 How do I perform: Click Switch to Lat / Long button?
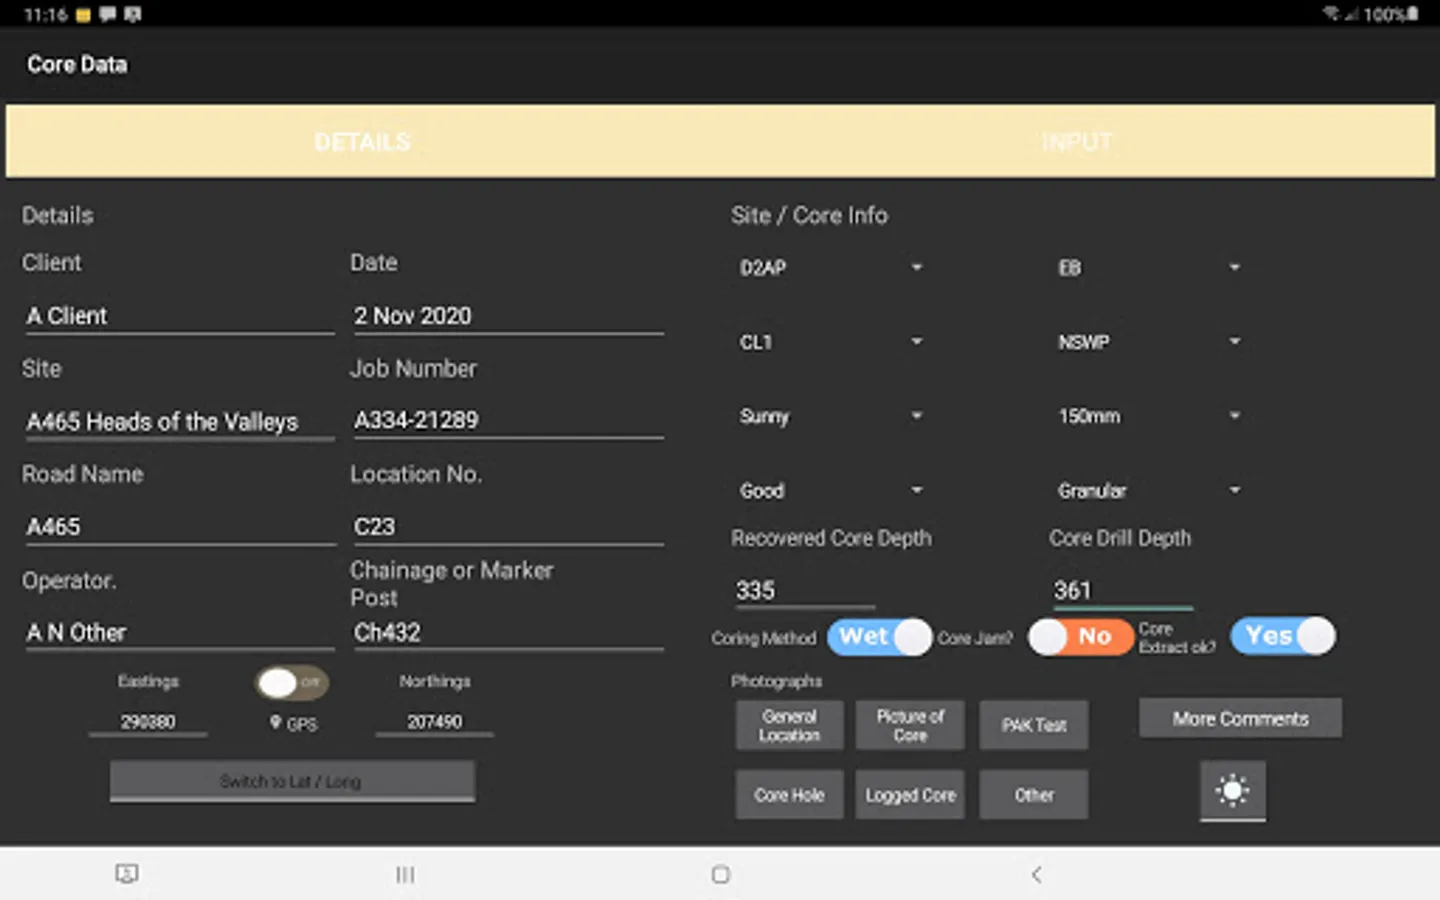click(292, 781)
